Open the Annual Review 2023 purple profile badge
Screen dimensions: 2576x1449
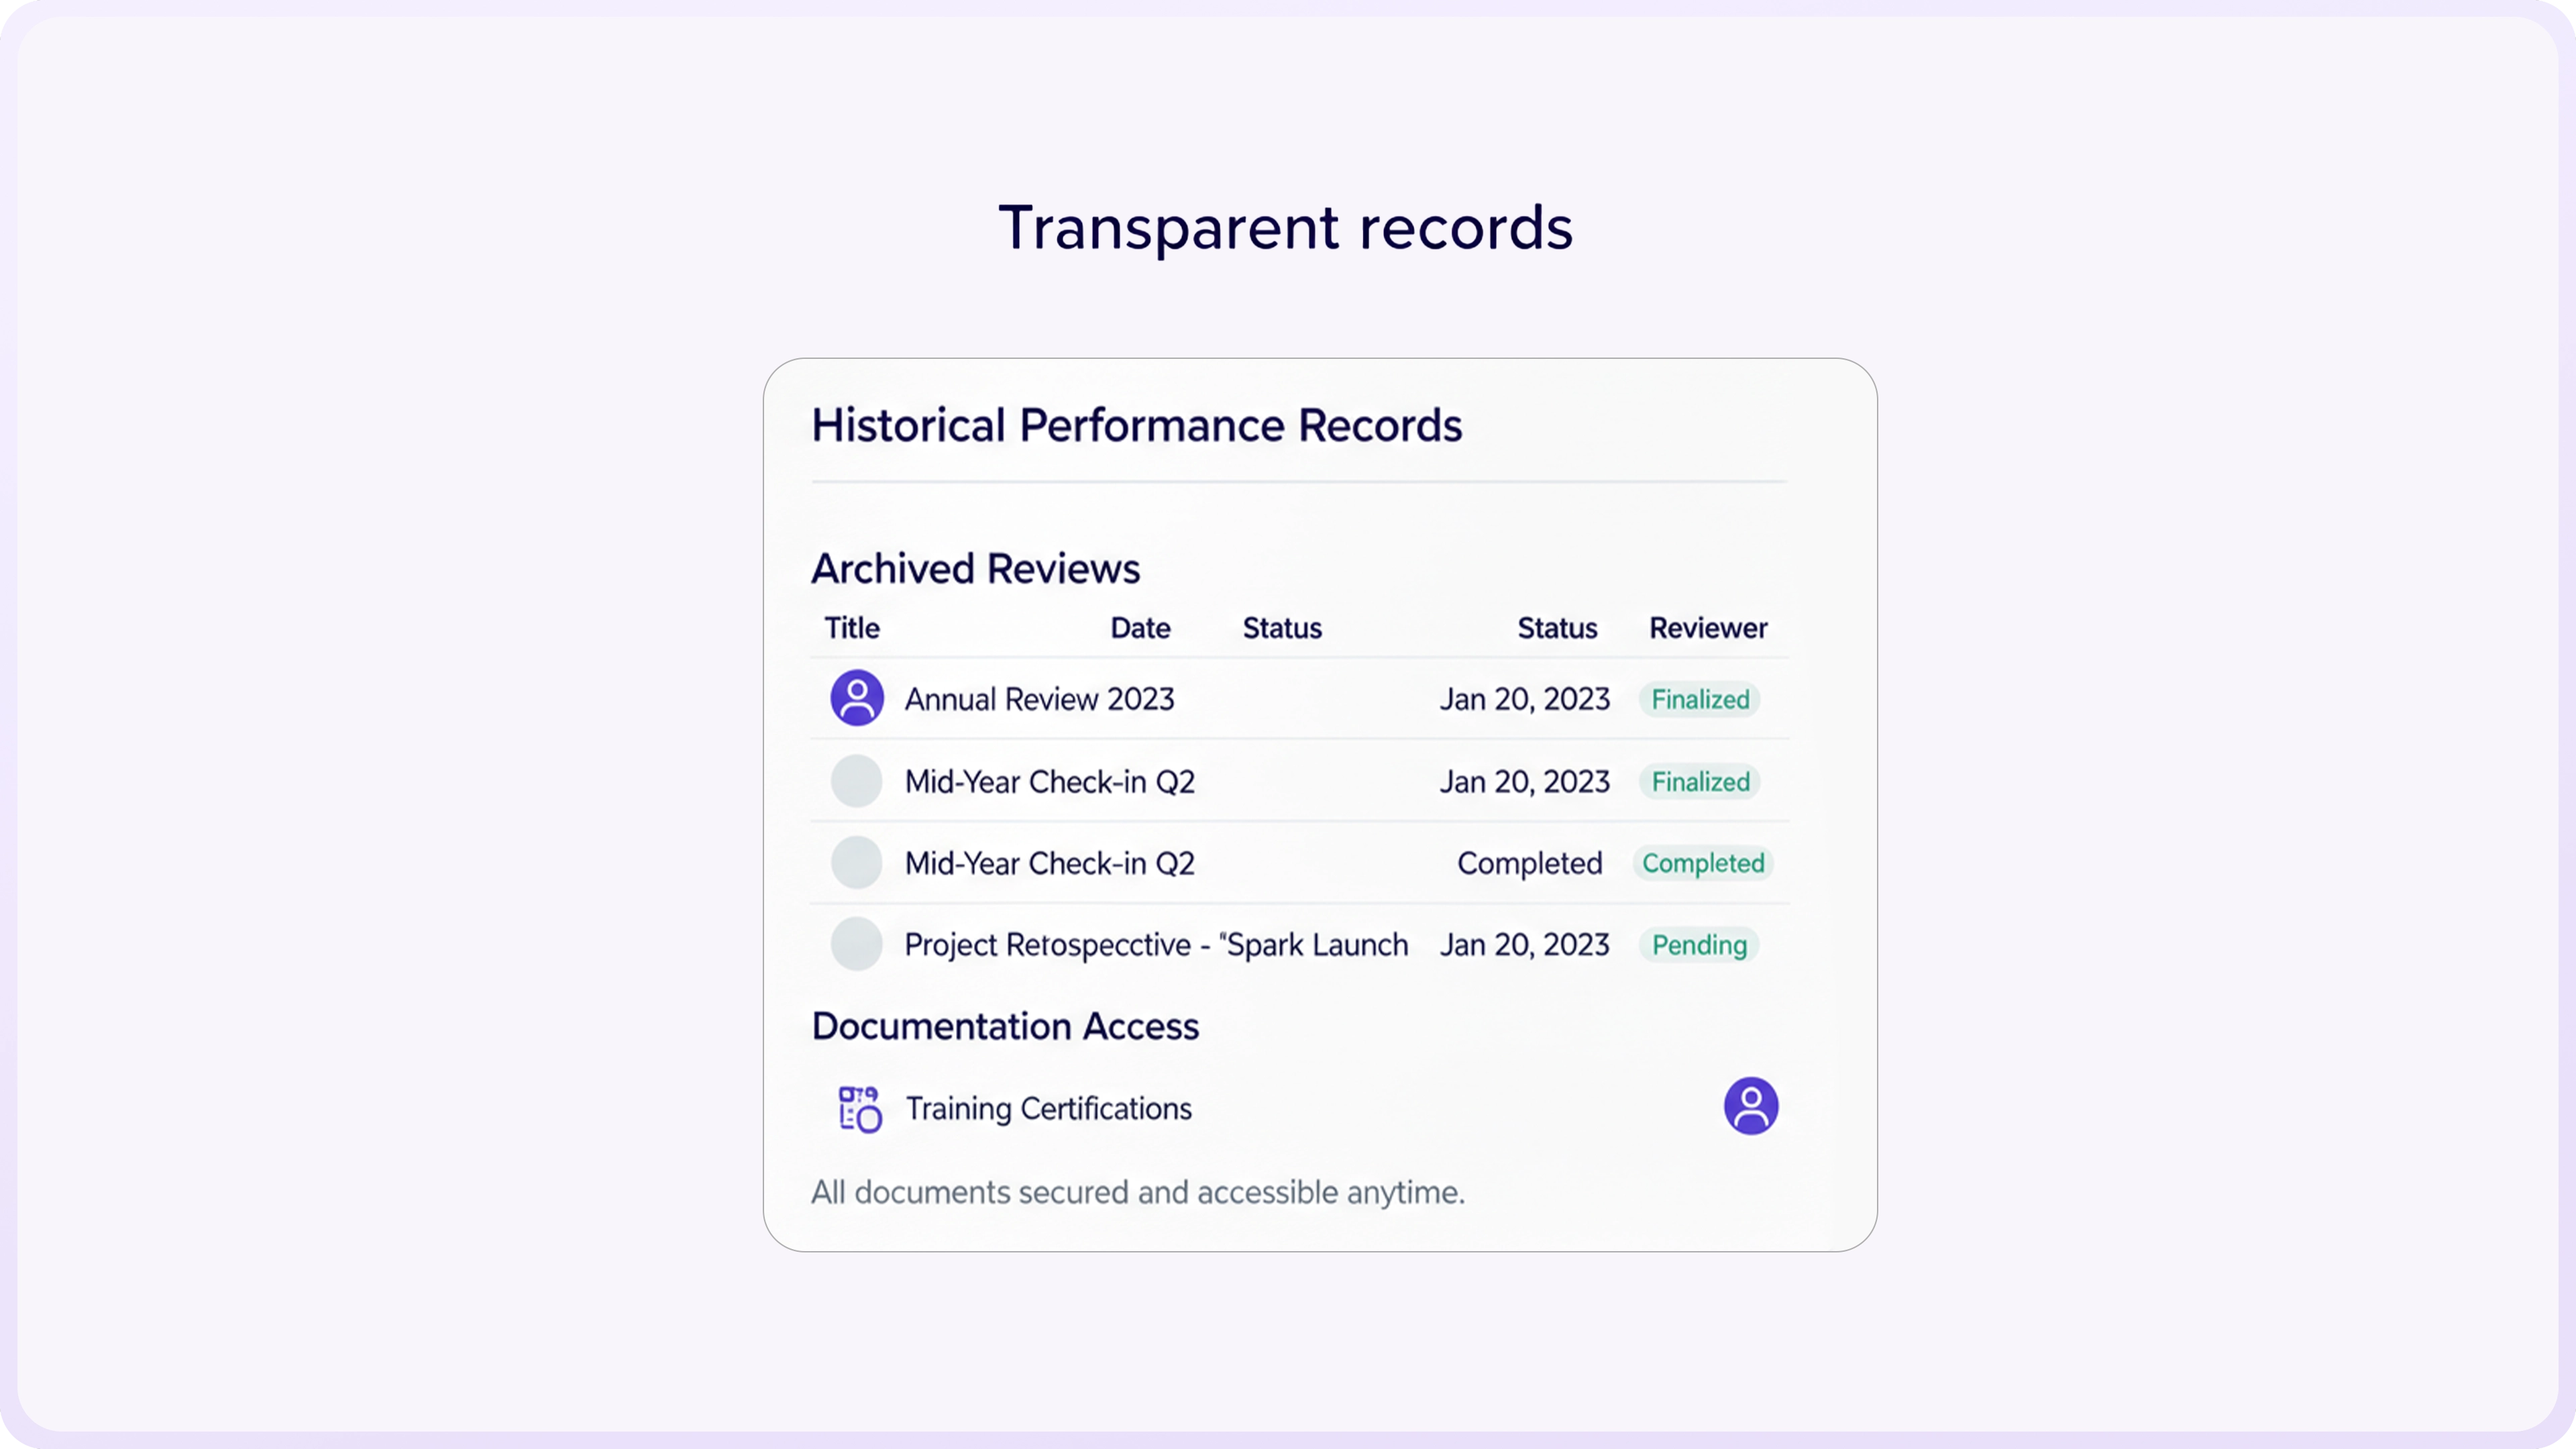coord(857,698)
